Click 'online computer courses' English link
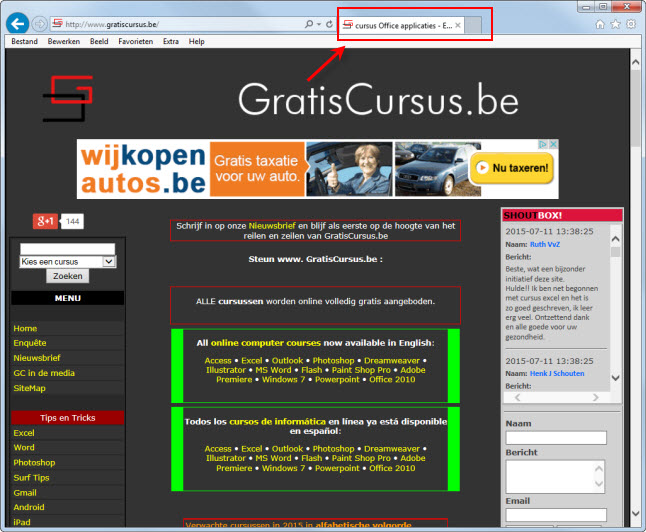This screenshot has width=646, height=532. pyautogui.click(x=266, y=343)
